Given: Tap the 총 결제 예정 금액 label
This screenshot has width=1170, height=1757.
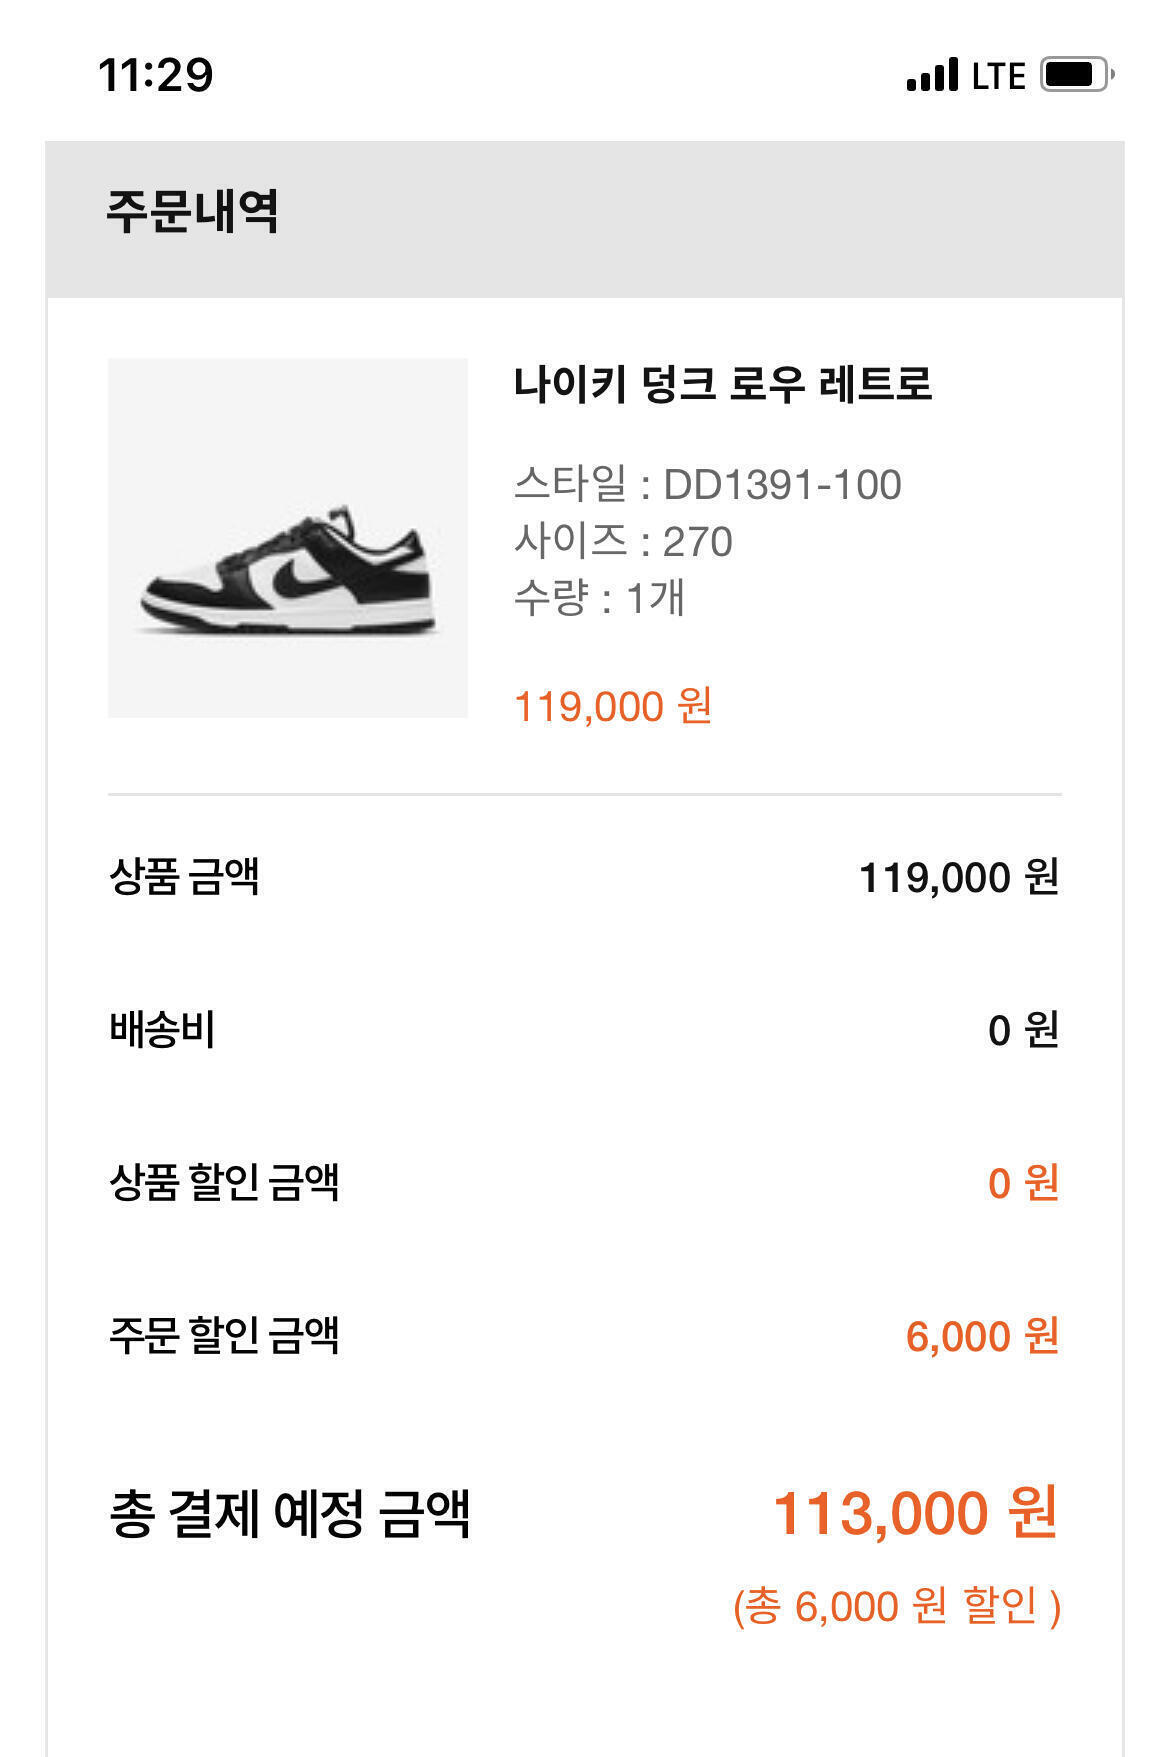Looking at the screenshot, I should [289, 1513].
